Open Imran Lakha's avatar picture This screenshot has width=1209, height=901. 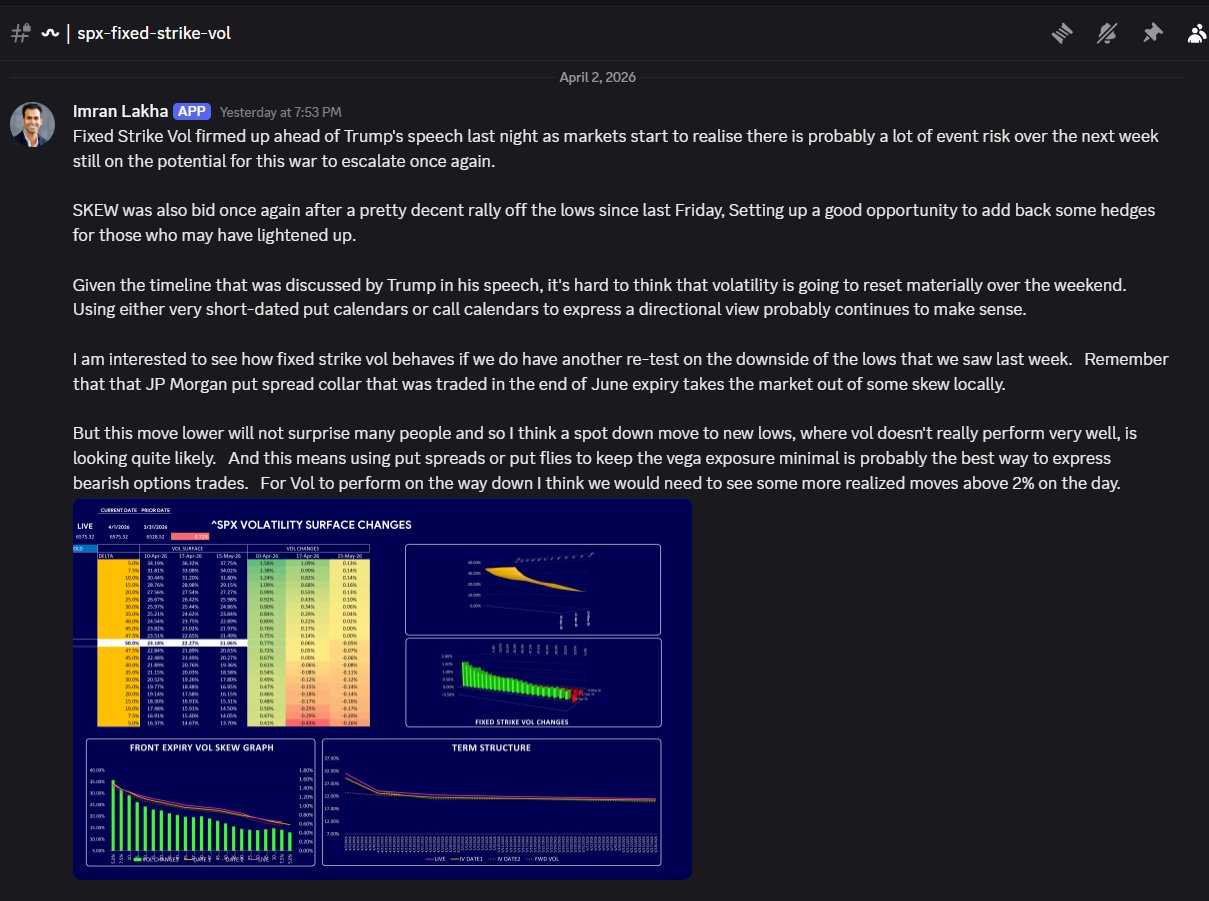pos(32,124)
